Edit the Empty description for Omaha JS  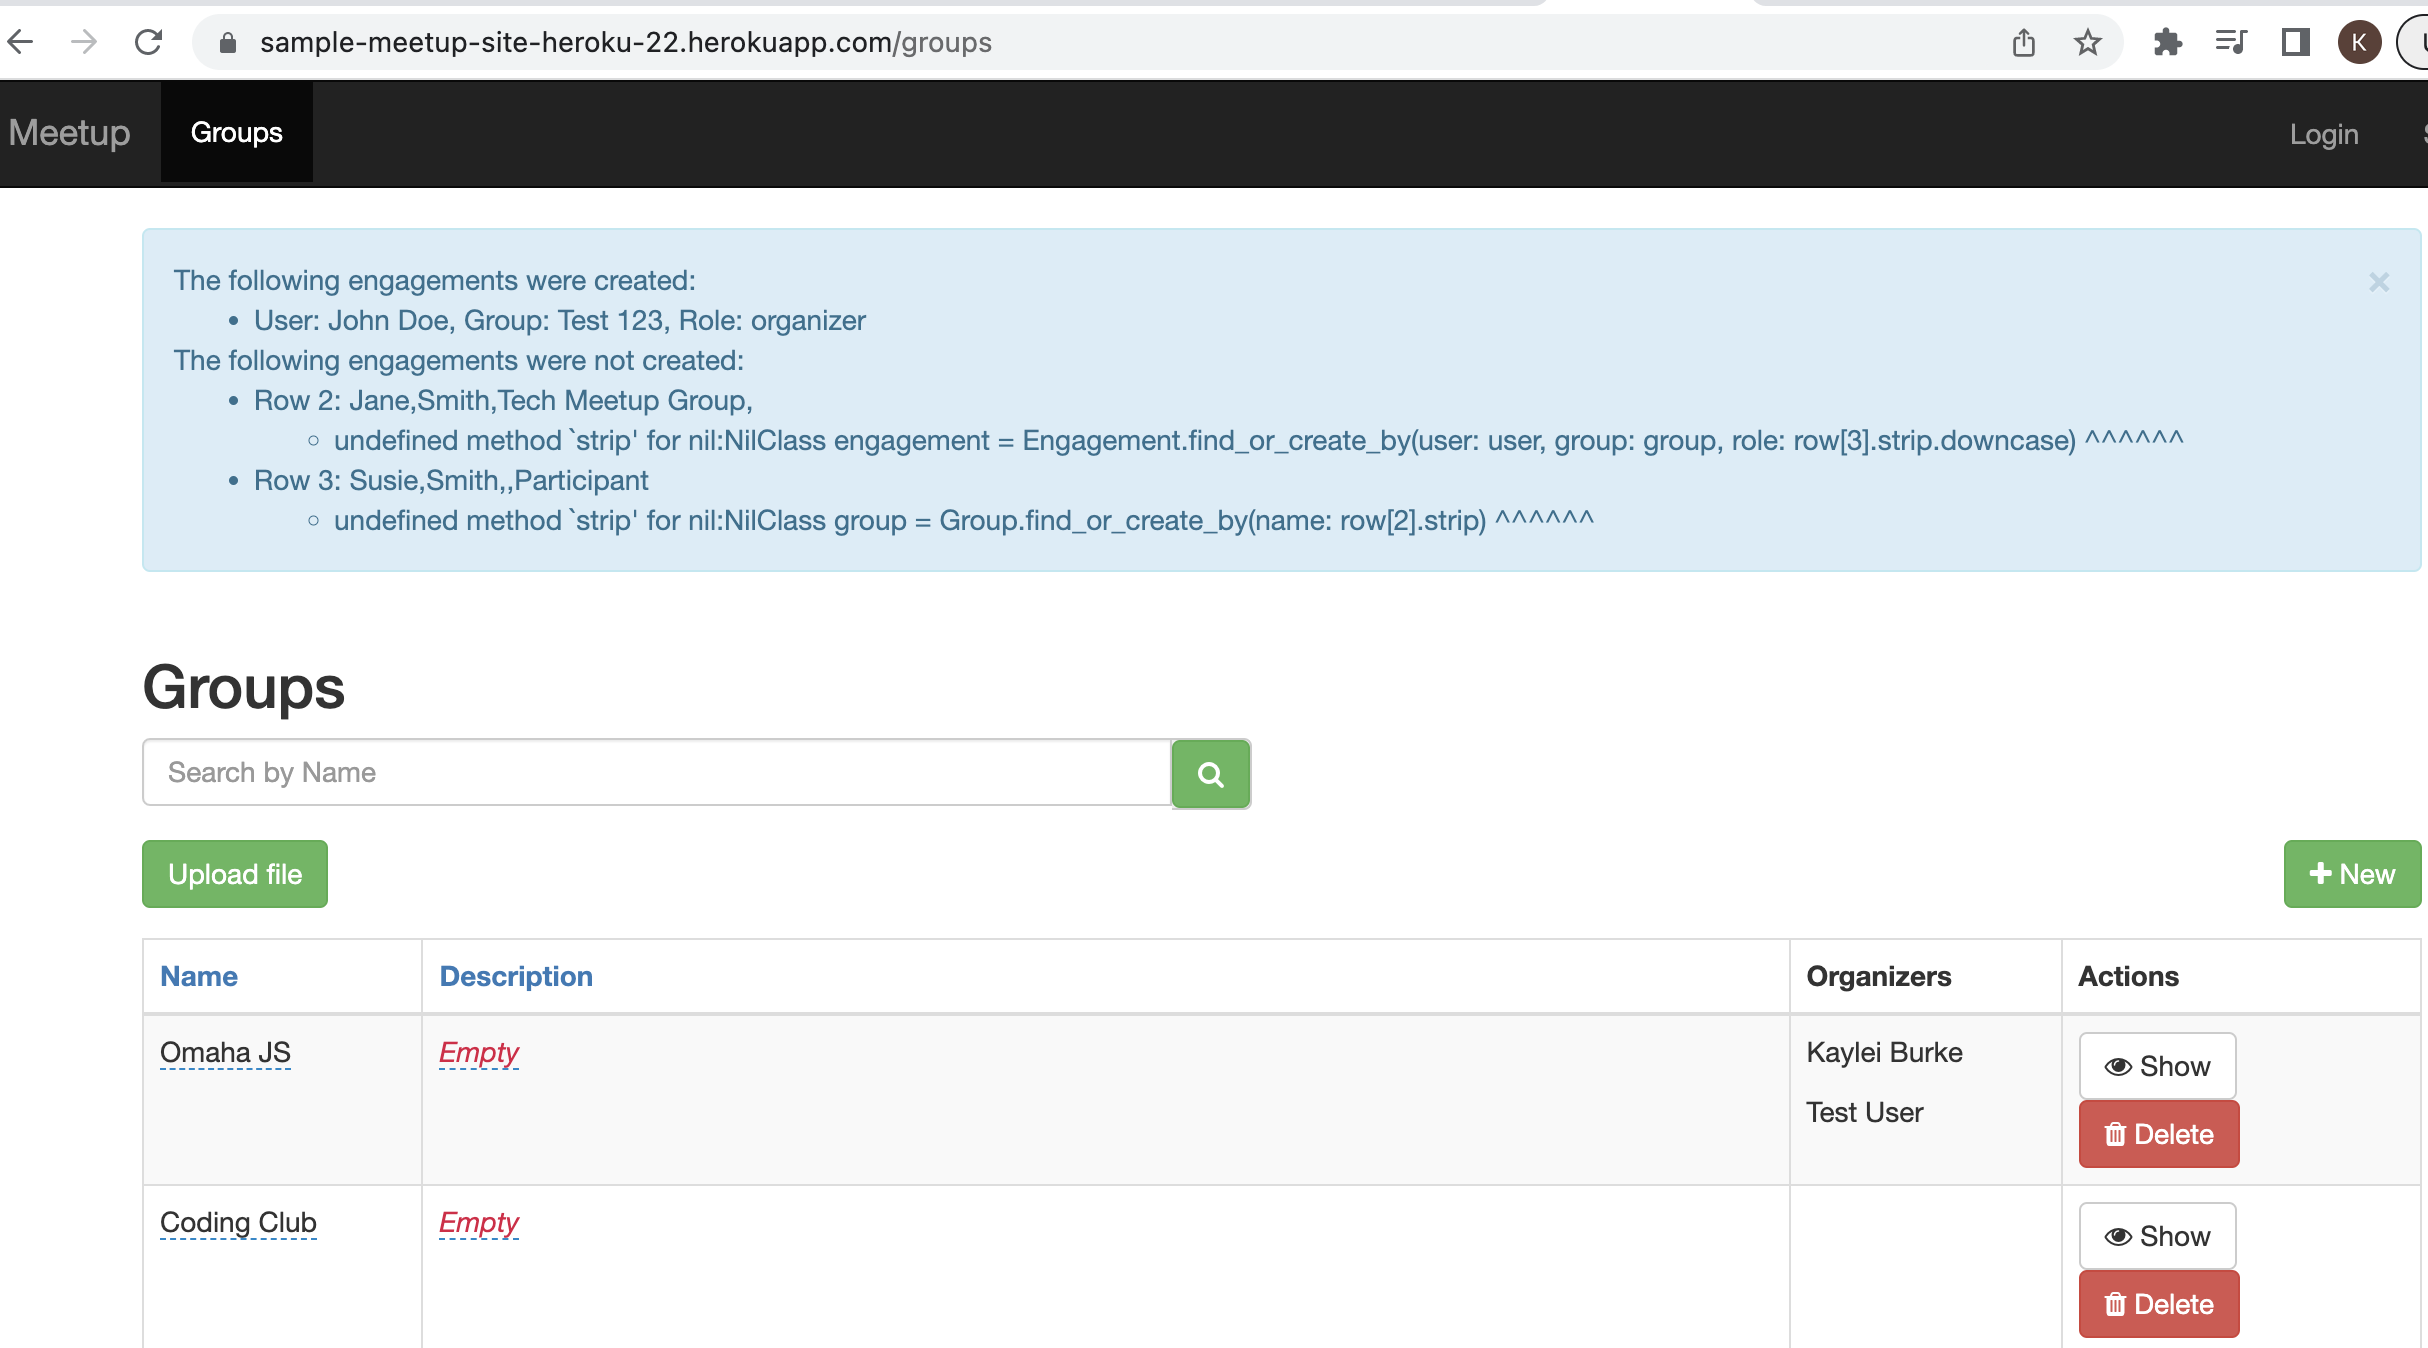tap(479, 1053)
